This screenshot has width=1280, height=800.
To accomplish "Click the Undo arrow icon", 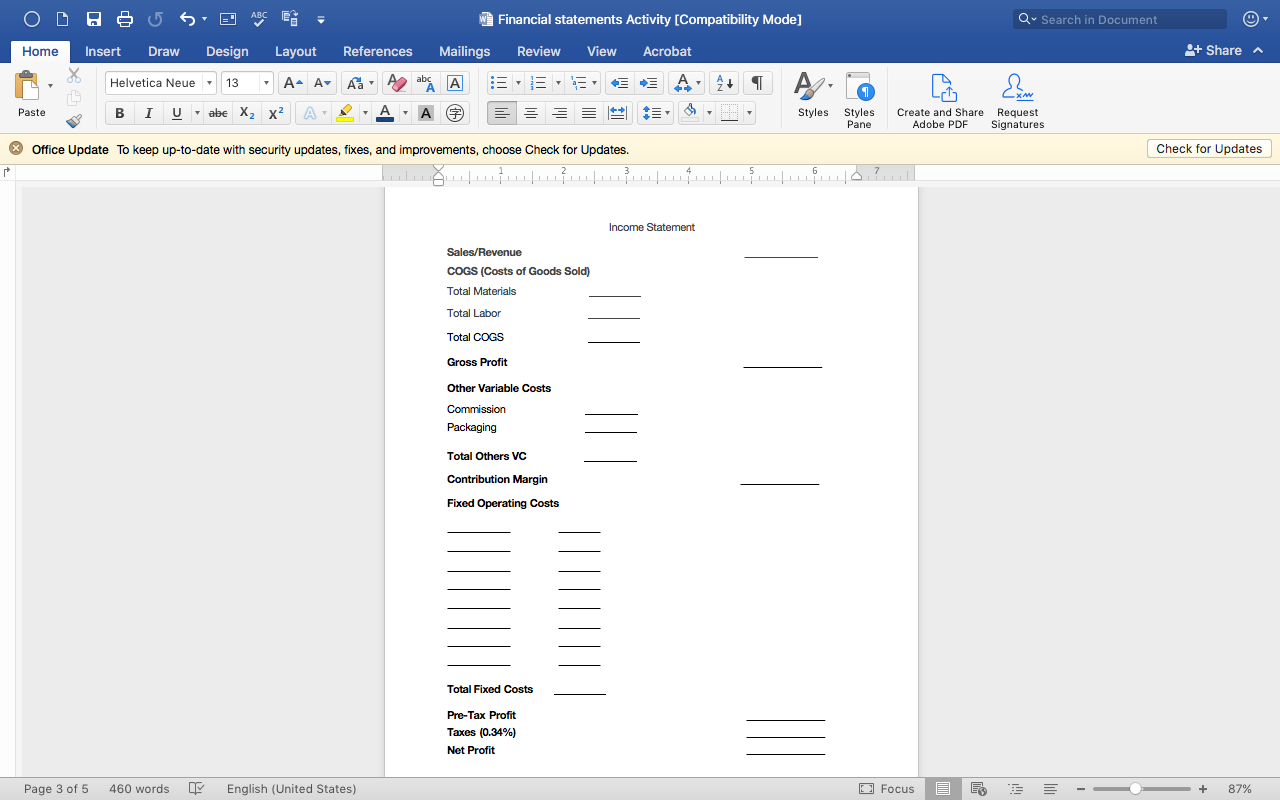I will 187,19.
